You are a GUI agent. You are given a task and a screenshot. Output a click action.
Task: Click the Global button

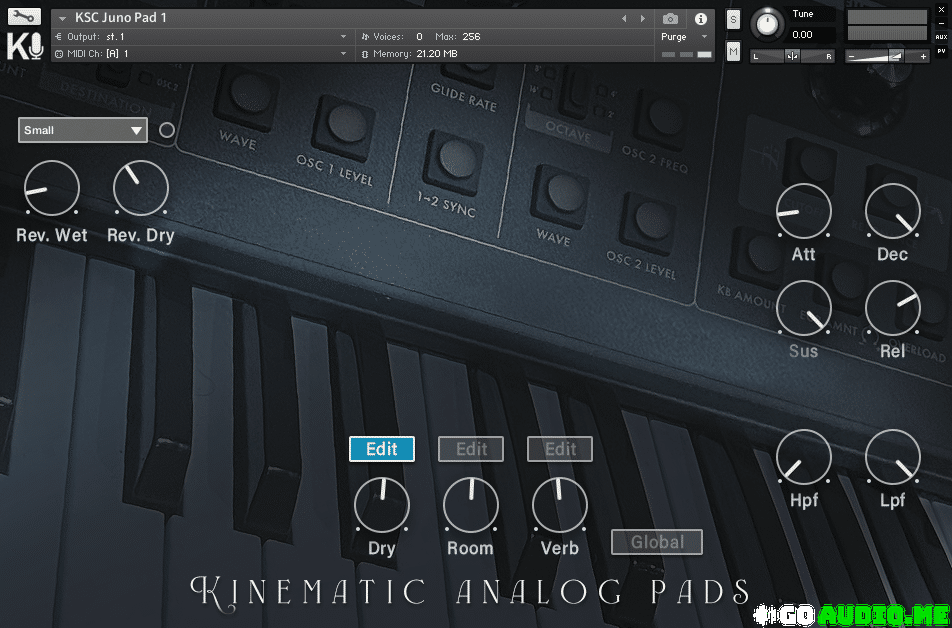coord(657,542)
